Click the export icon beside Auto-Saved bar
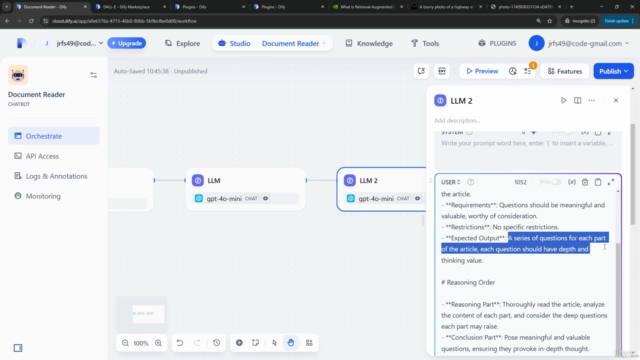The height and width of the screenshot is (360, 640). click(421, 71)
